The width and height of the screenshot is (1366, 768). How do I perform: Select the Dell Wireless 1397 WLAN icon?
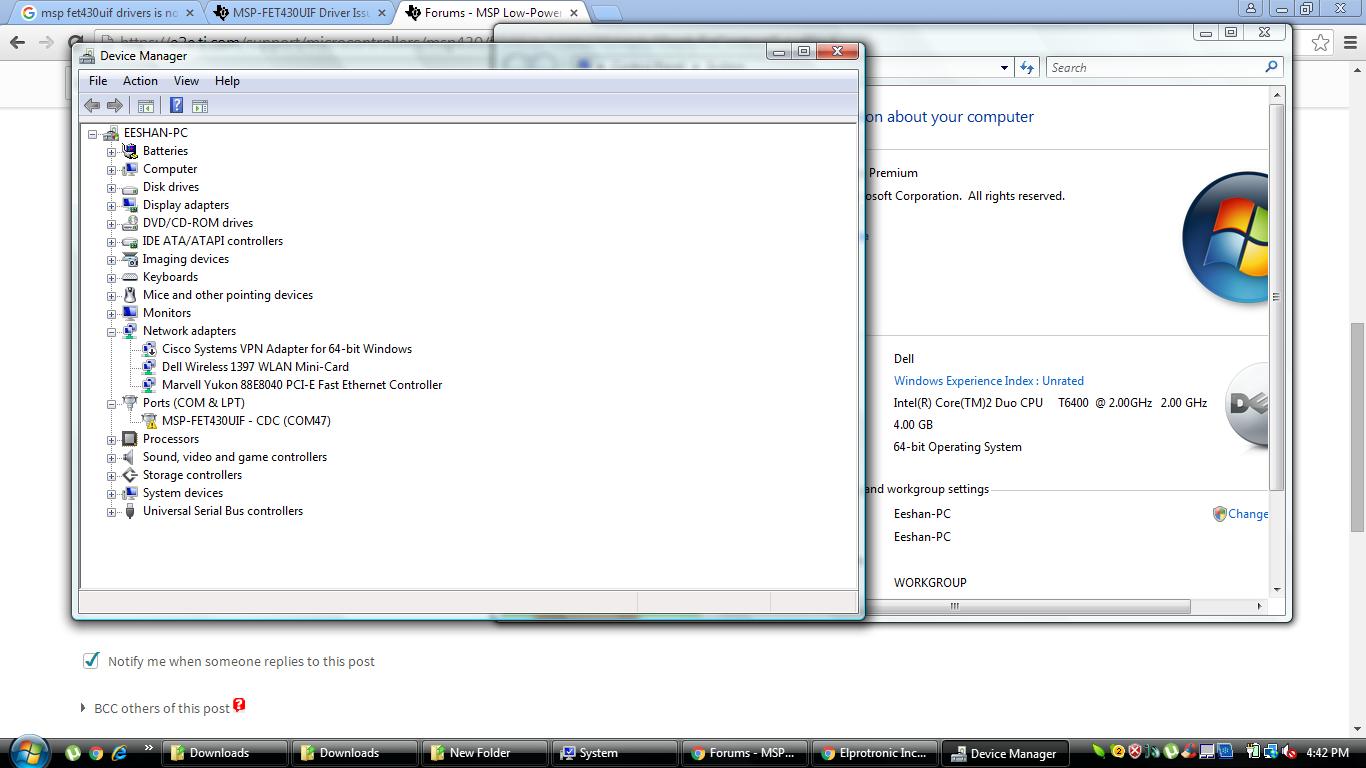149,367
